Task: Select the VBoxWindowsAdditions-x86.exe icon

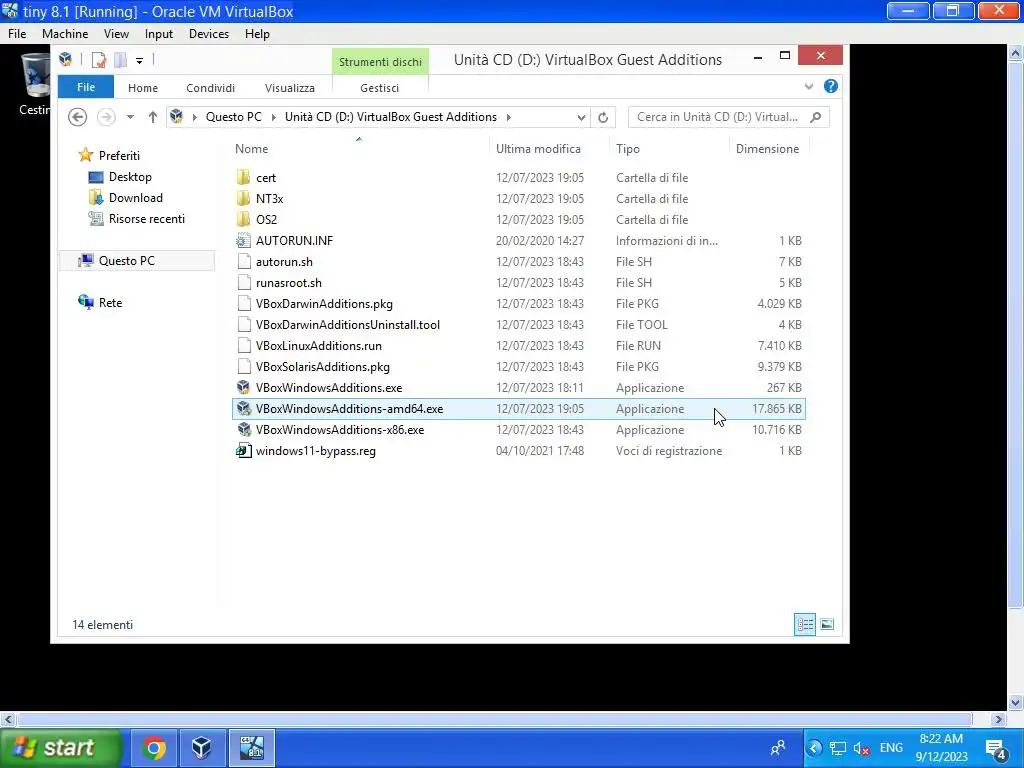Action: click(x=244, y=429)
